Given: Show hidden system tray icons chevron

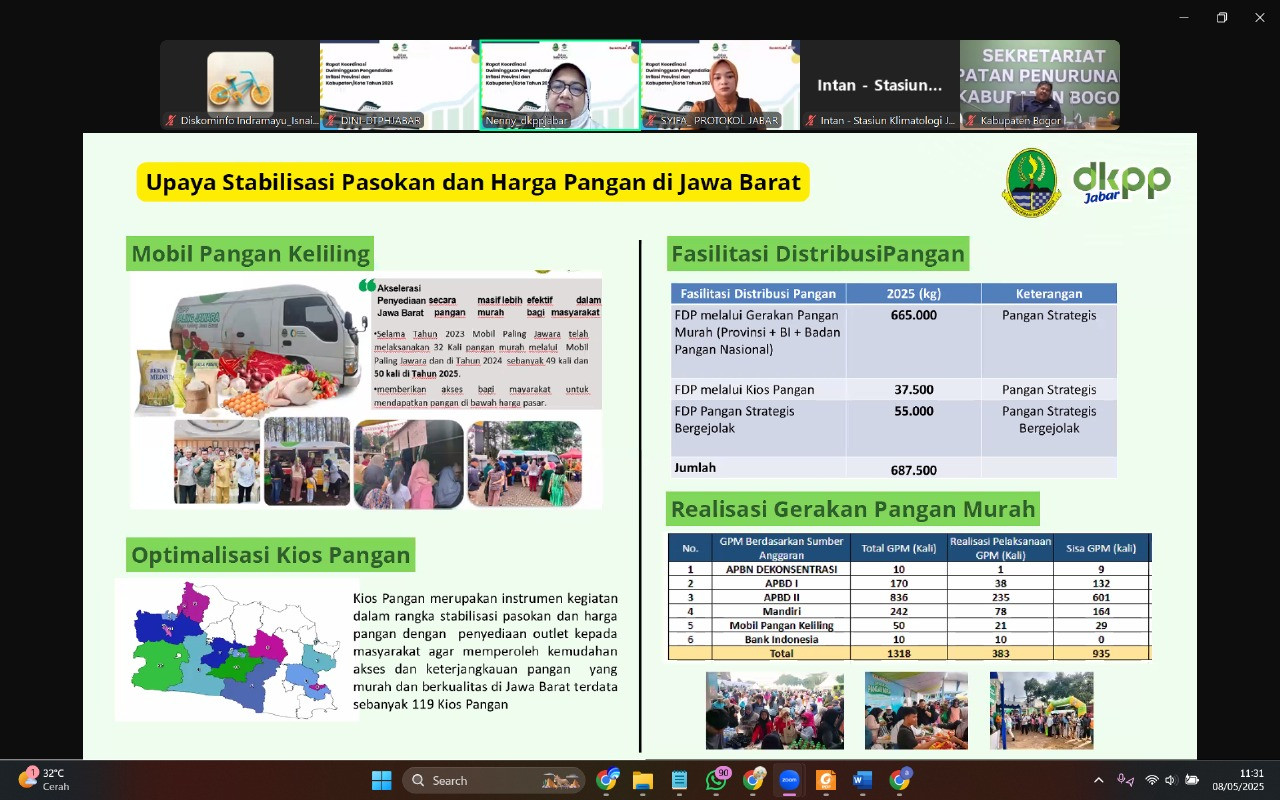Looking at the screenshot, I should pos(1098,780).
